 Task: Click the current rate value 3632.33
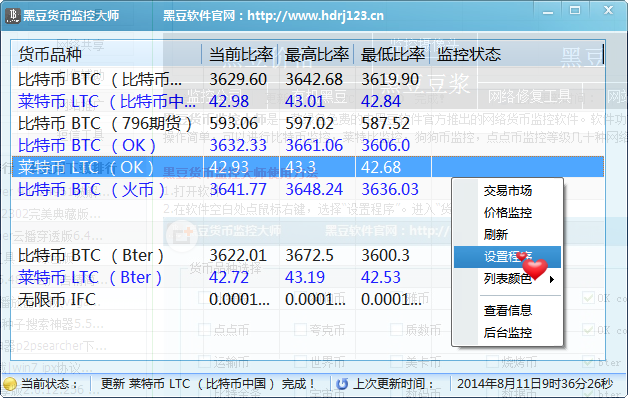coord(238,145)
